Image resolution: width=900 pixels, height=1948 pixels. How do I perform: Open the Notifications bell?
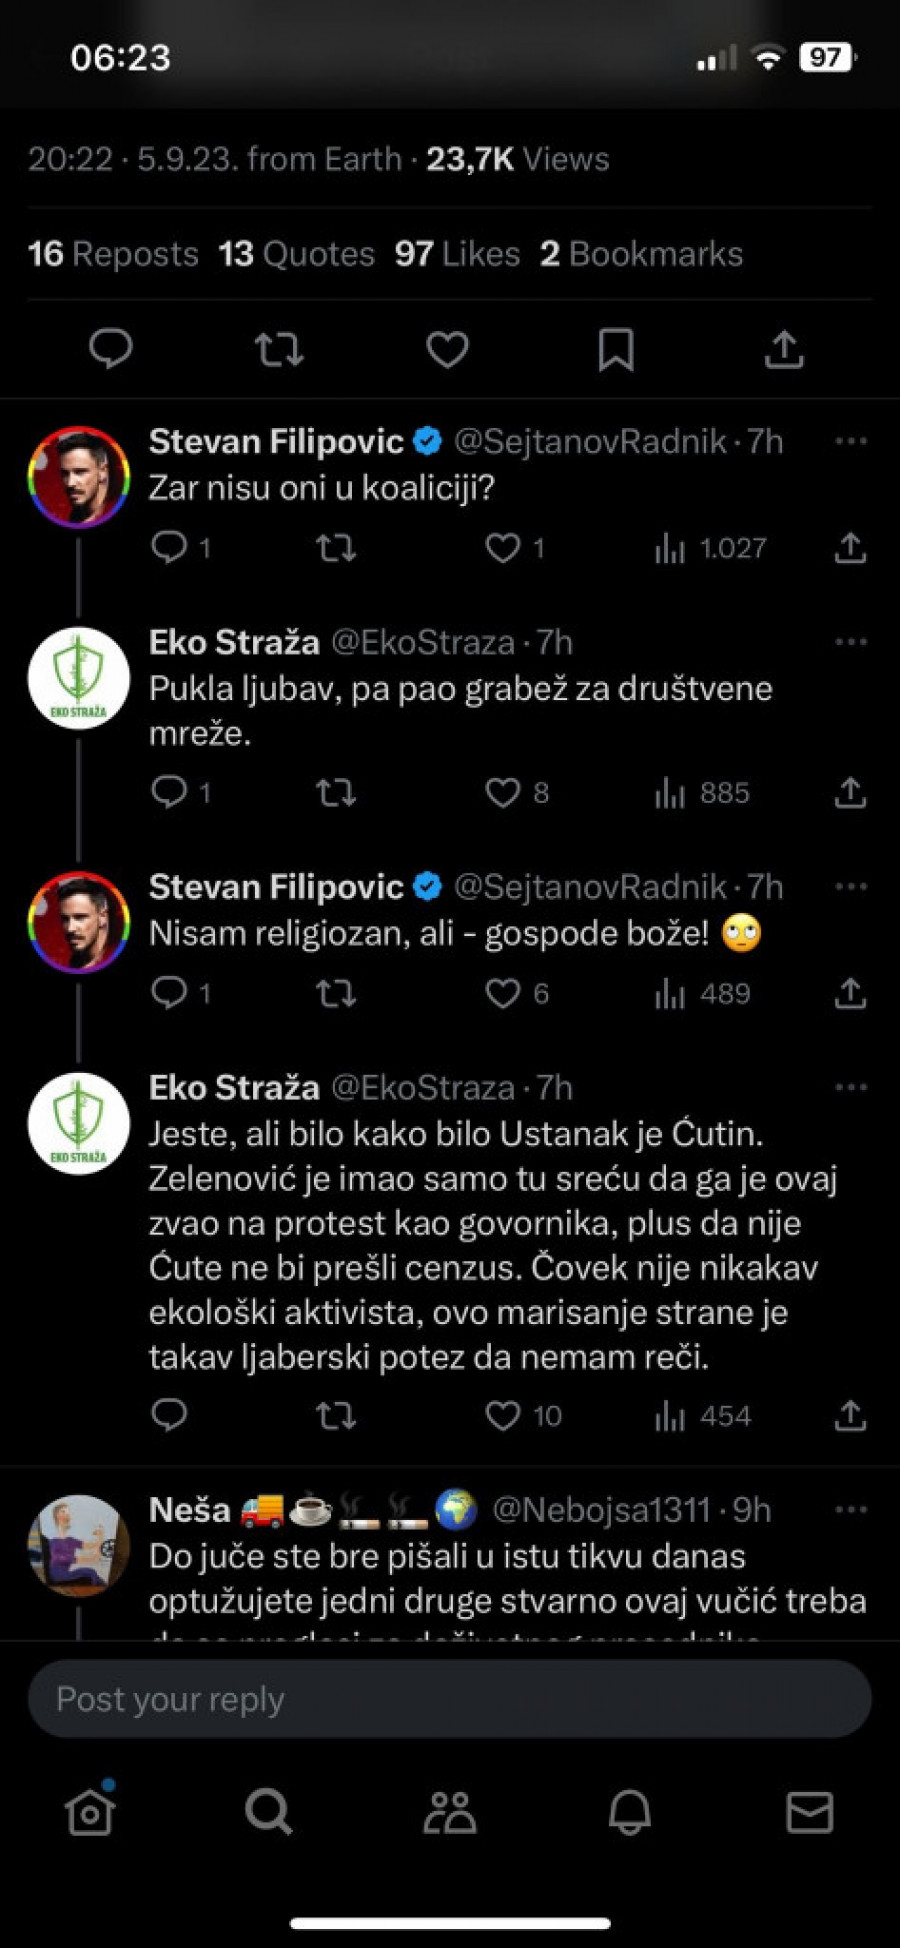629,1811
